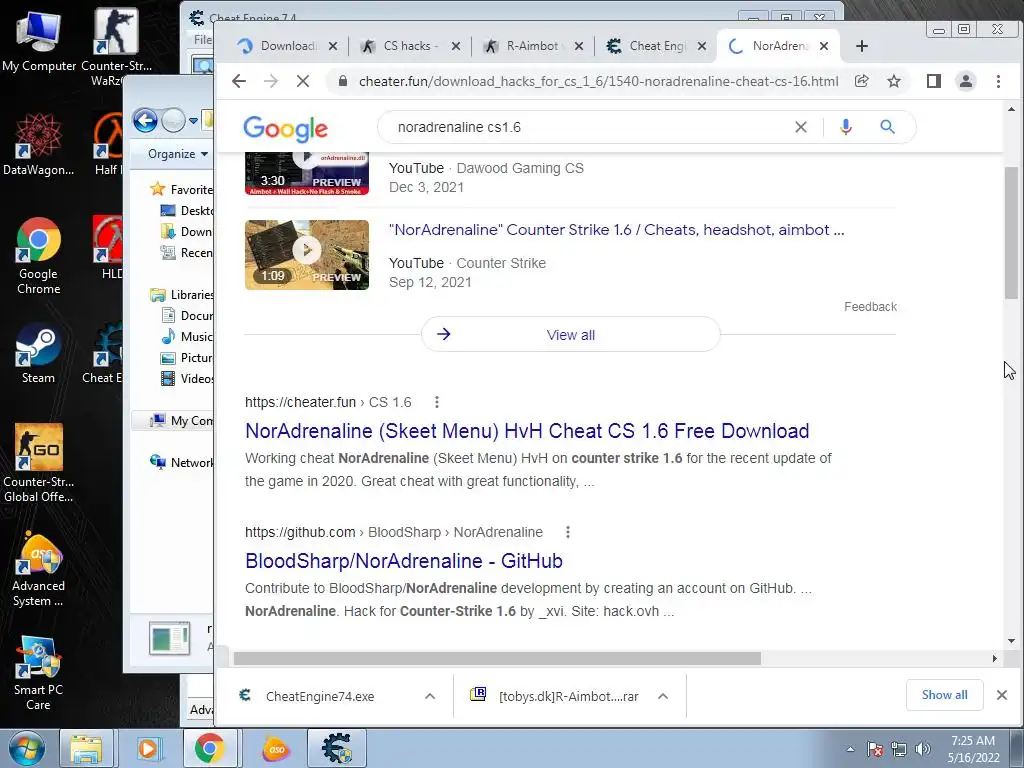Click the address bar URL
The image size is (1024, 768).
click(x=598, y=81)
